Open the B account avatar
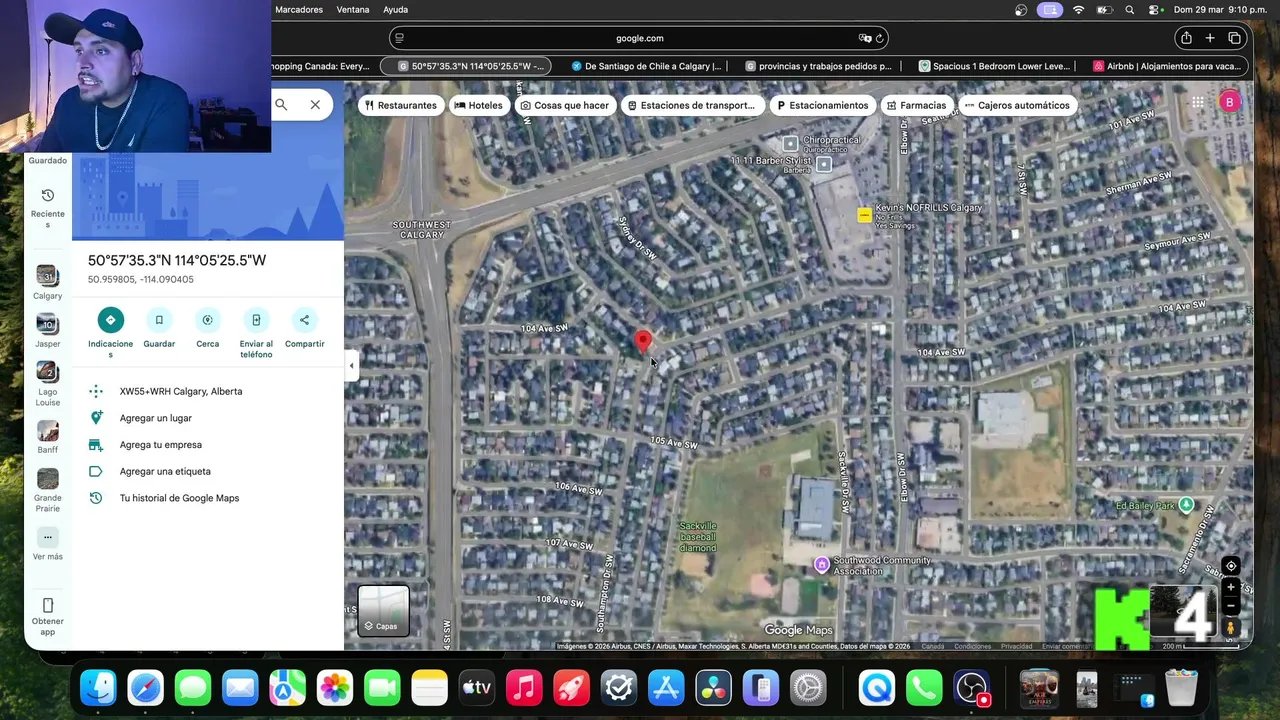The image size is (1280, 720). click(x=1230, y=102)
